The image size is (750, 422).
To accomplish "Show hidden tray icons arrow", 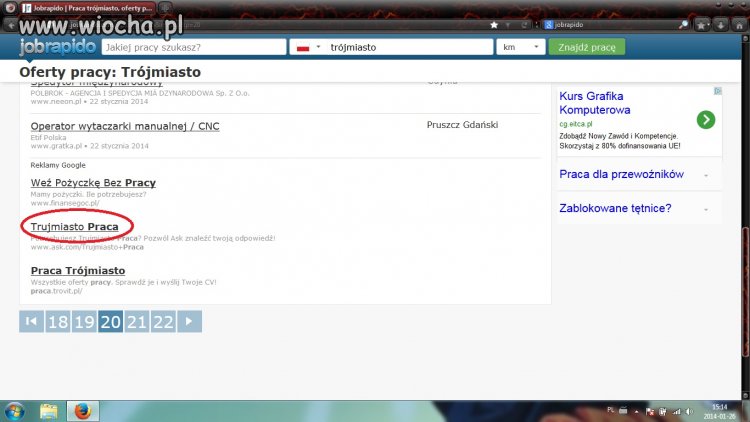I will click(637, 411).
